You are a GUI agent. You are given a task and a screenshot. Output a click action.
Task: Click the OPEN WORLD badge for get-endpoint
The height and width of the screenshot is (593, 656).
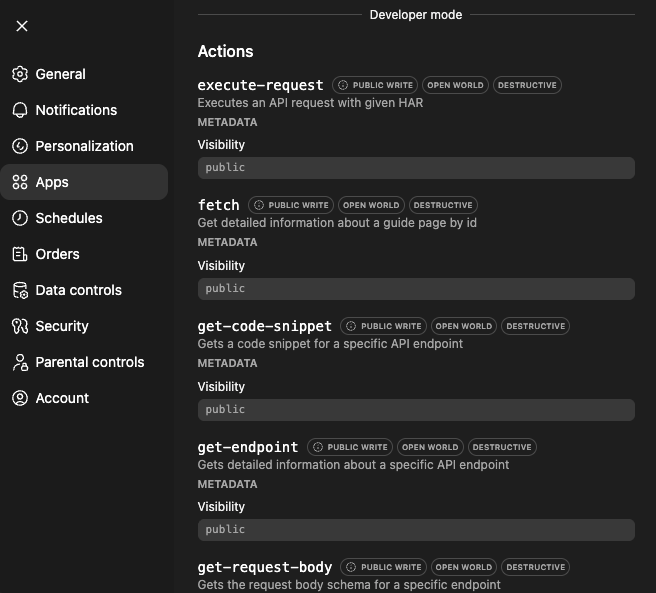click(430, 447)
